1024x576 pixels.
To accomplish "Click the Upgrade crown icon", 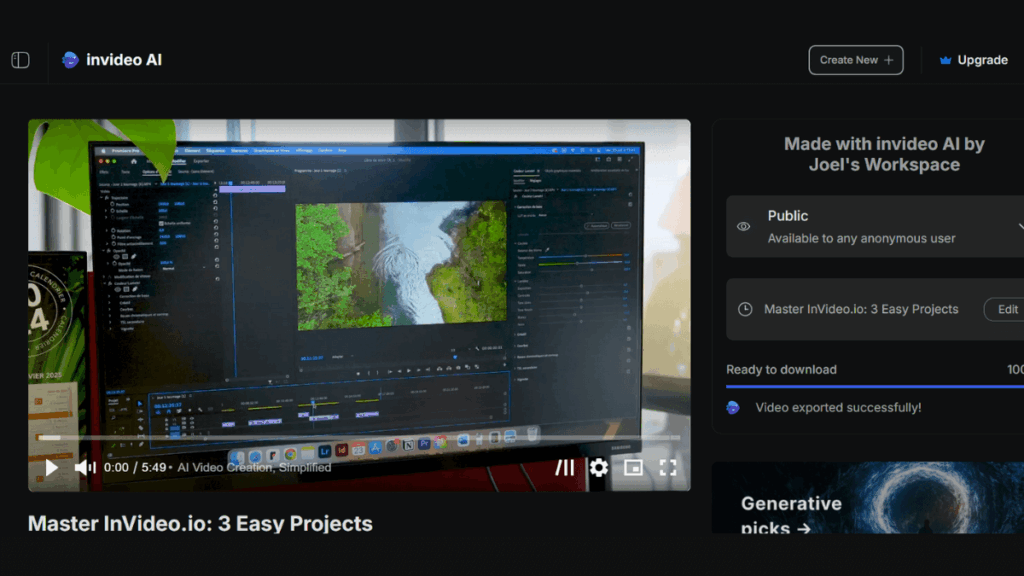I will (x=945, y=60).
